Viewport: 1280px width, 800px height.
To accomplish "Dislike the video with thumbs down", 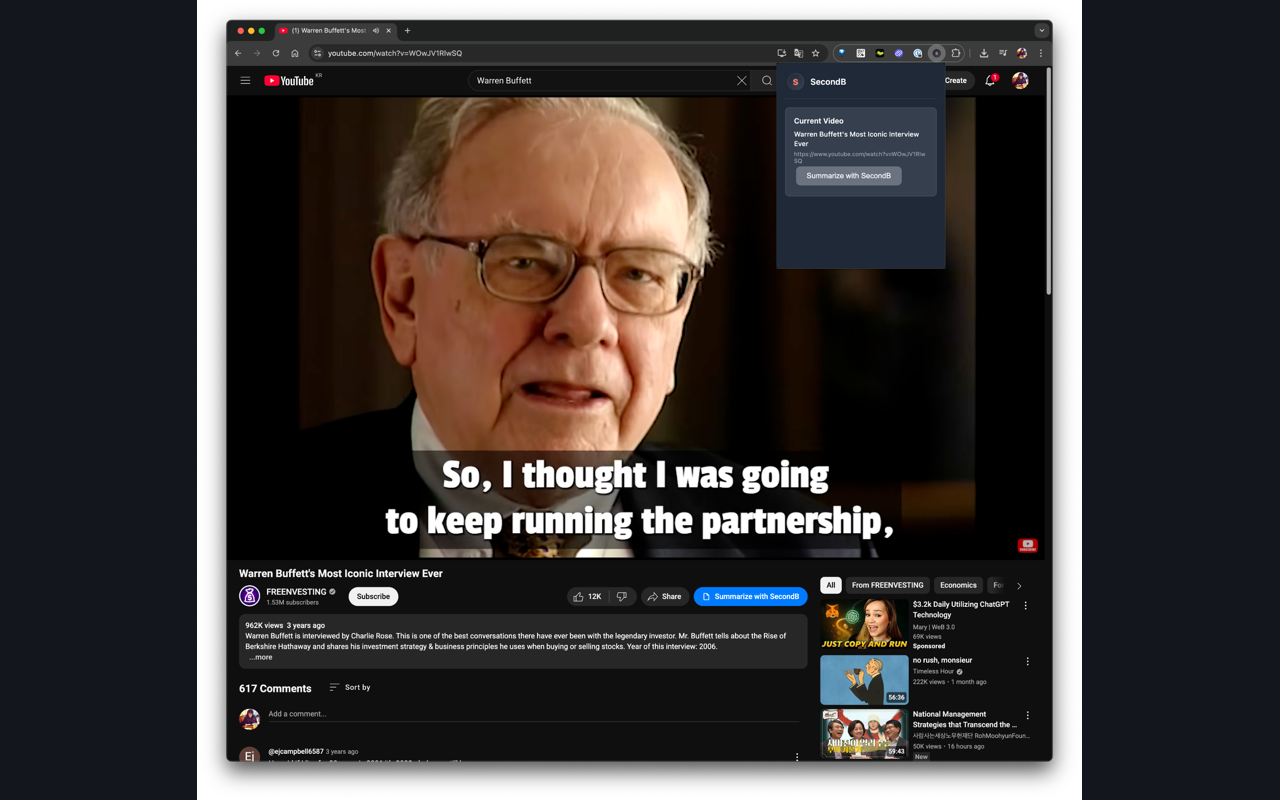I will pos(622,597).
